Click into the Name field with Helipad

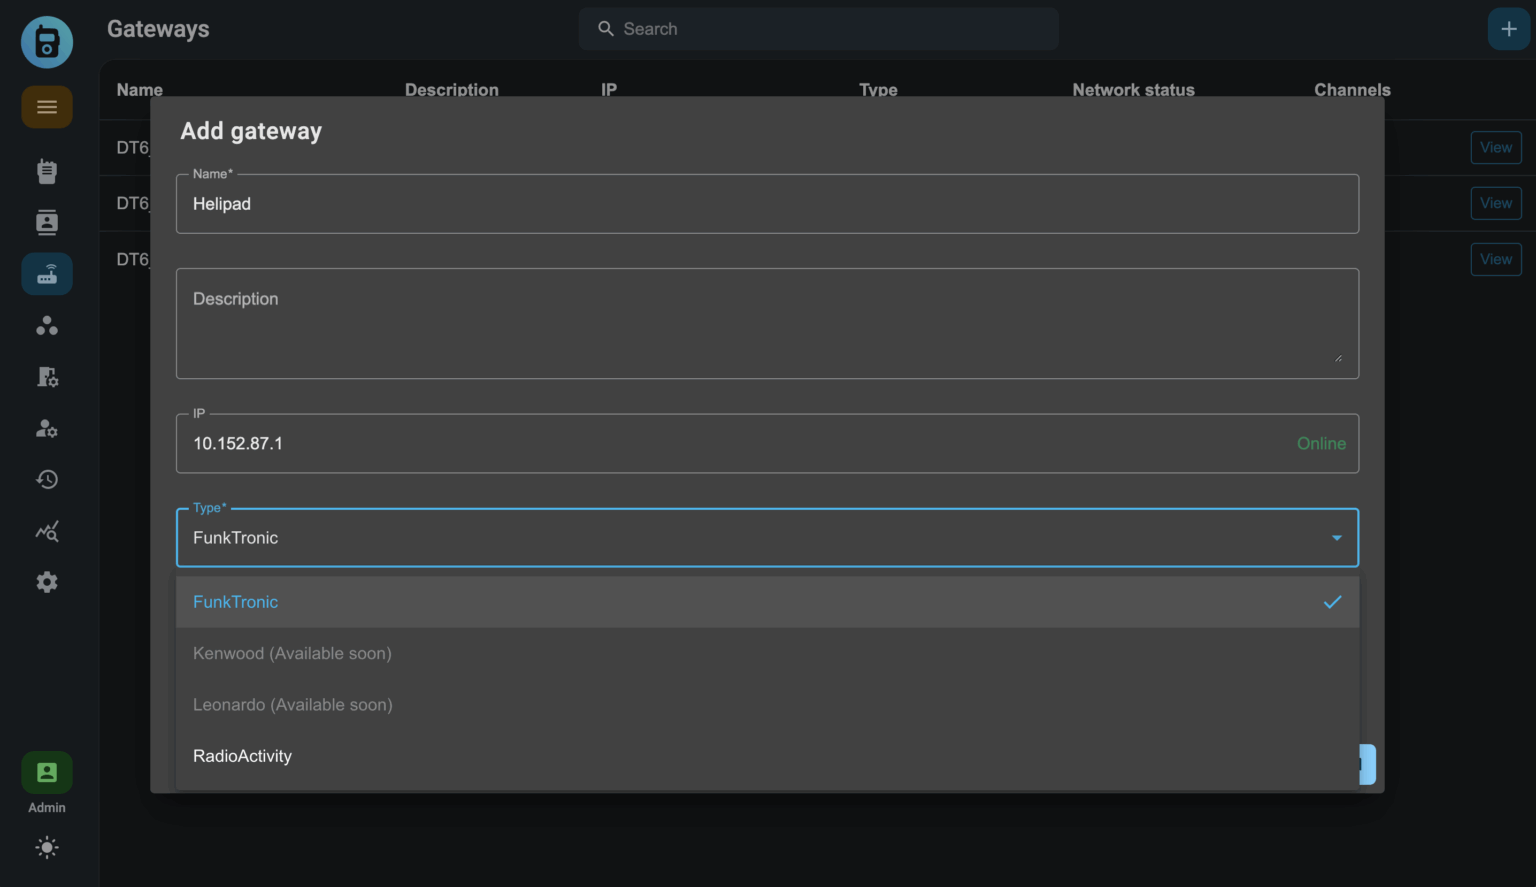click(766, 204)
